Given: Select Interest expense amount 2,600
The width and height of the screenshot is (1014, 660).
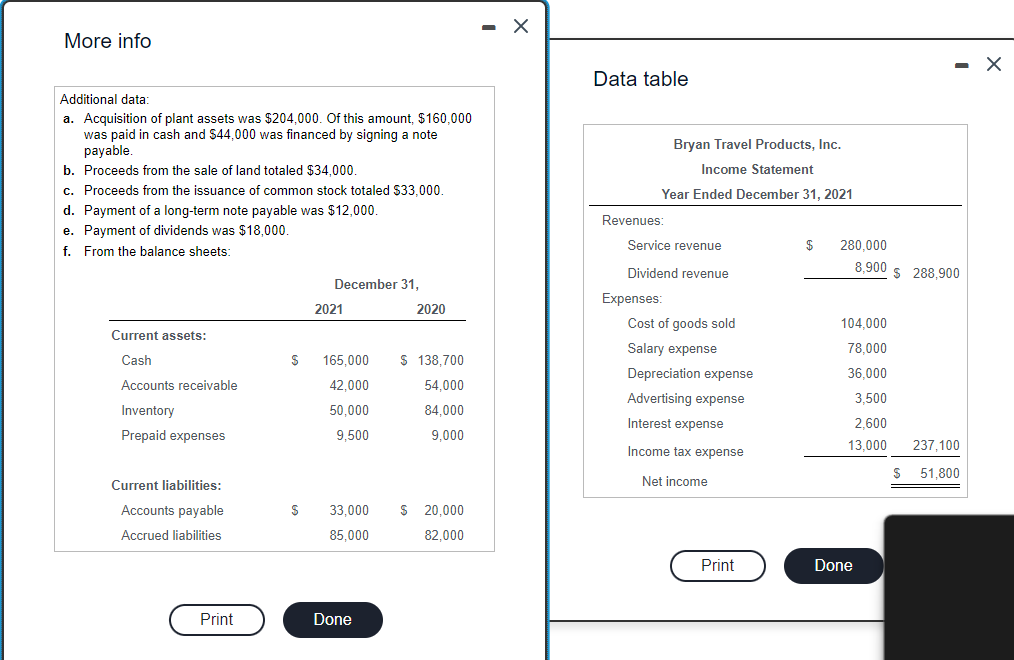Looking at the screenshot, I should click(x=870, y=424).
